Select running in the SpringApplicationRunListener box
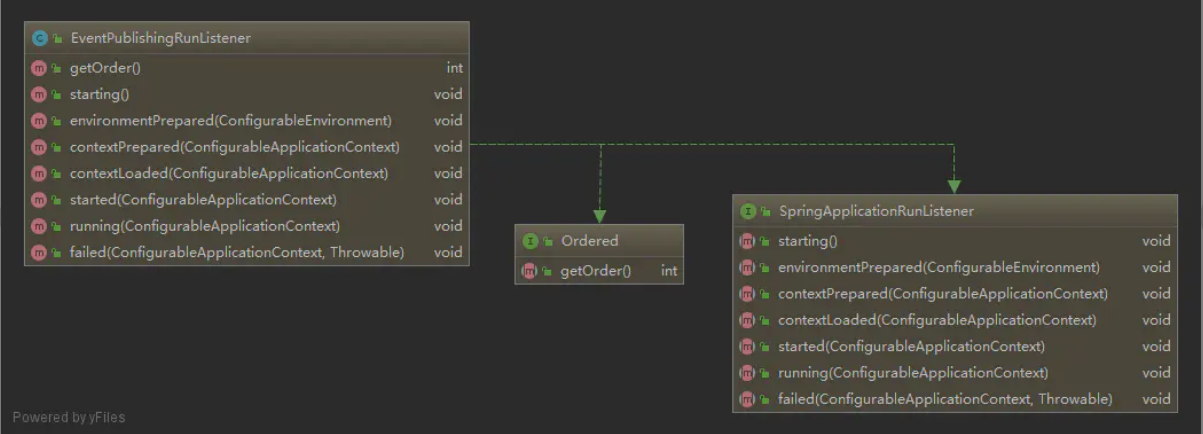The width and height of the screenshot is (1203, 434). click(912, 372)
